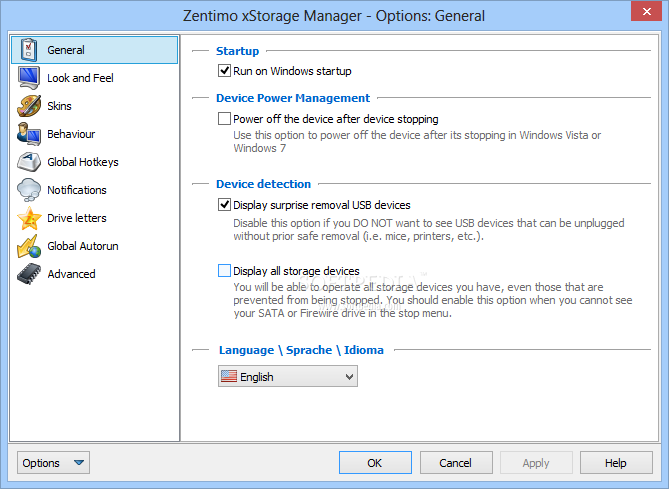Select the General category label
The image size is (669, 489).
[66, 50]
